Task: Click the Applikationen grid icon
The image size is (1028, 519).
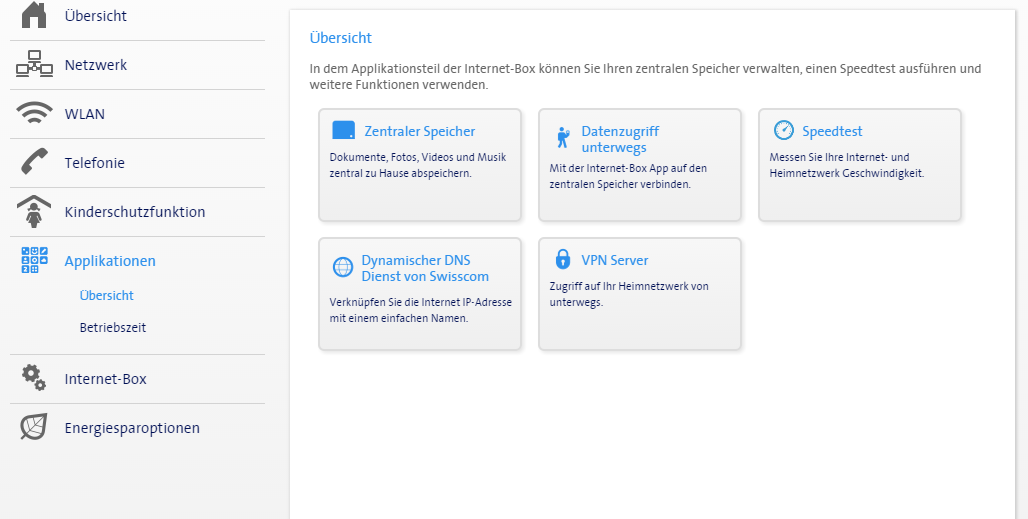Action: (x=34, y=260)
